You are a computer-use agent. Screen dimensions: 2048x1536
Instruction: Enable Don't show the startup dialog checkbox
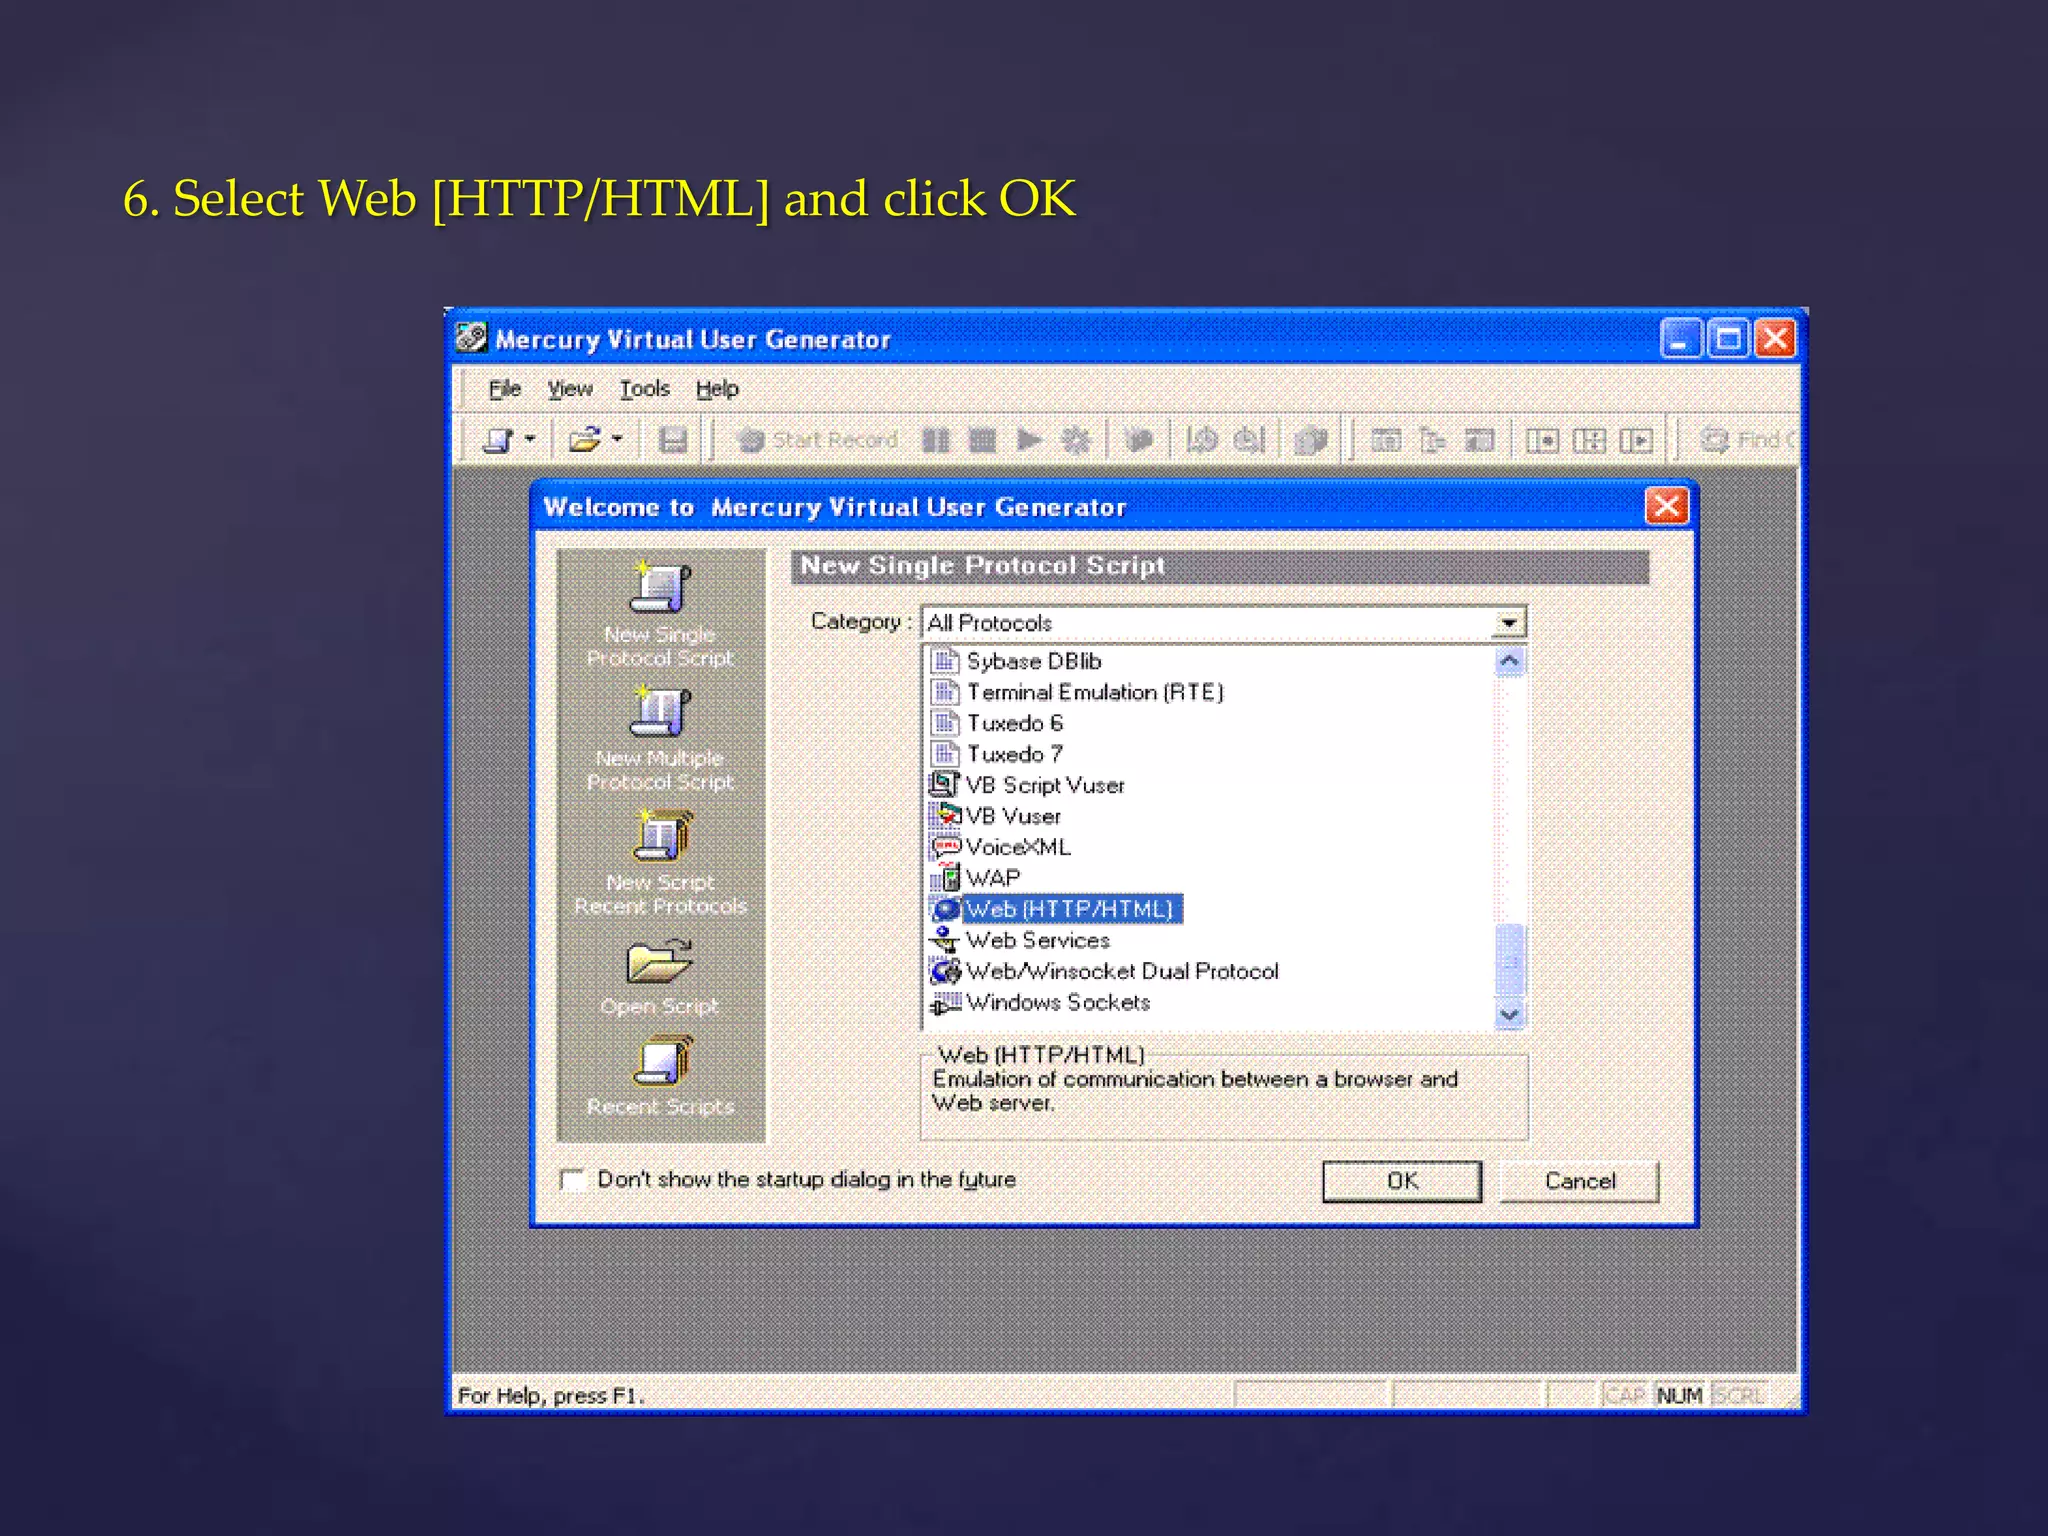[573, 1180]
